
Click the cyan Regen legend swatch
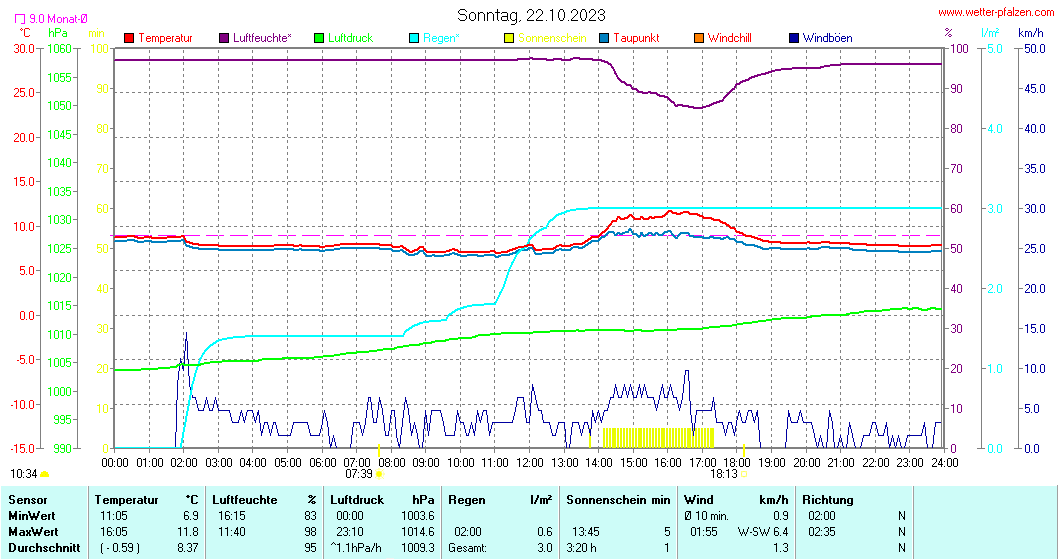pyautogui.click(x=414, y=38)
